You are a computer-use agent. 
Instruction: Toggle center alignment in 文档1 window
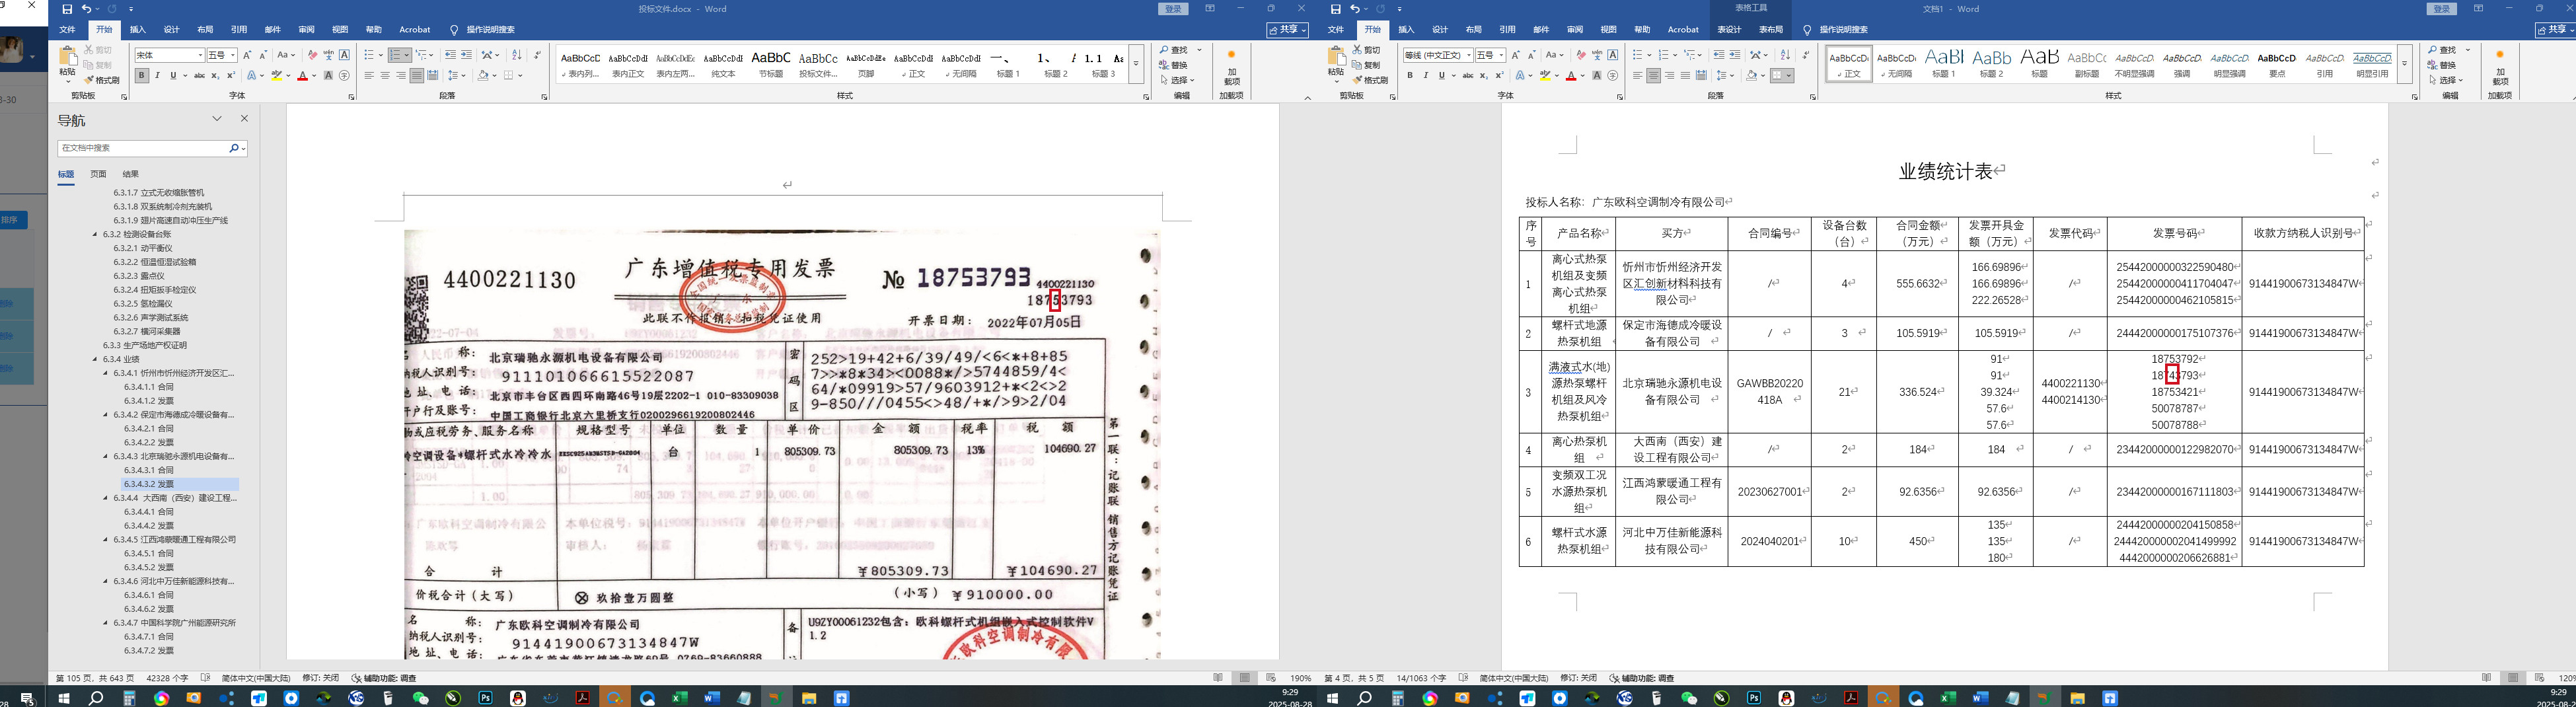point(1654,75)
